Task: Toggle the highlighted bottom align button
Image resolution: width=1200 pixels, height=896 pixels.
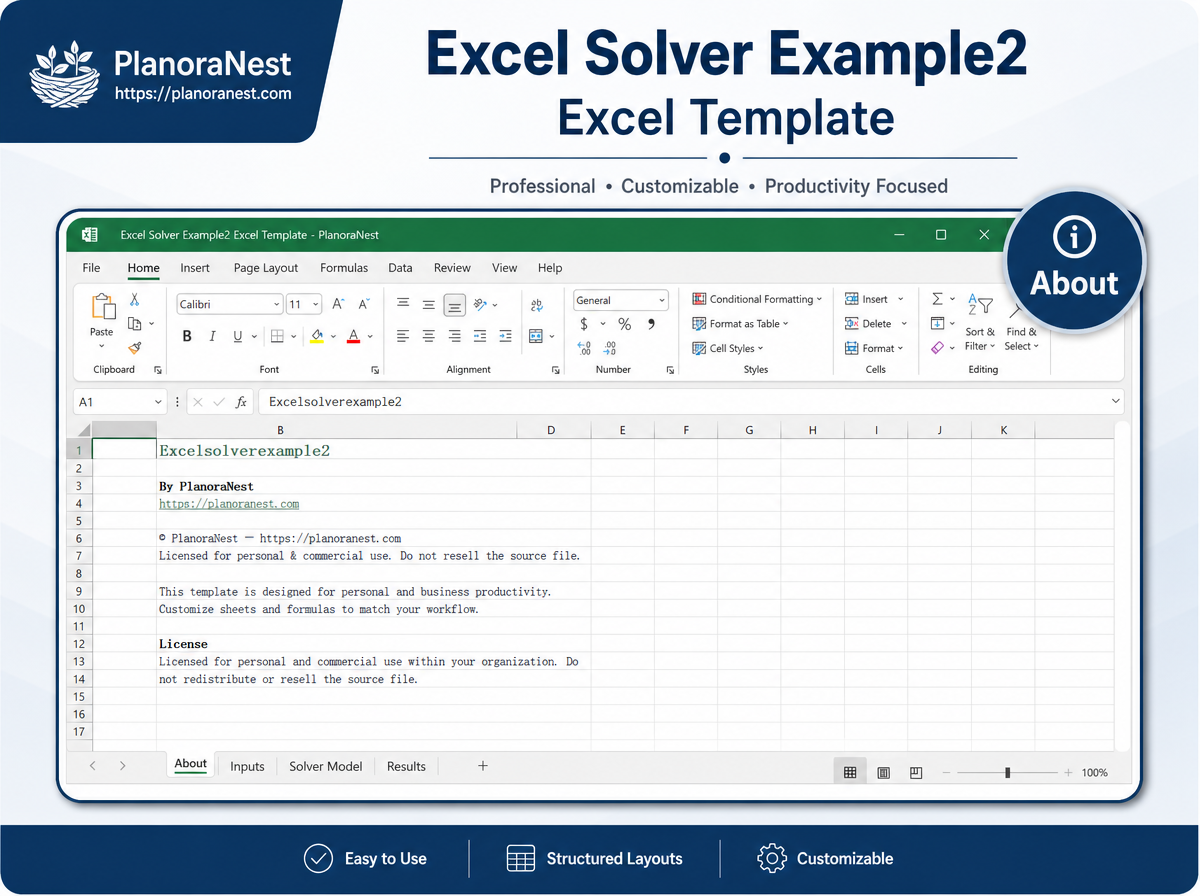Action: pos(455,304)
